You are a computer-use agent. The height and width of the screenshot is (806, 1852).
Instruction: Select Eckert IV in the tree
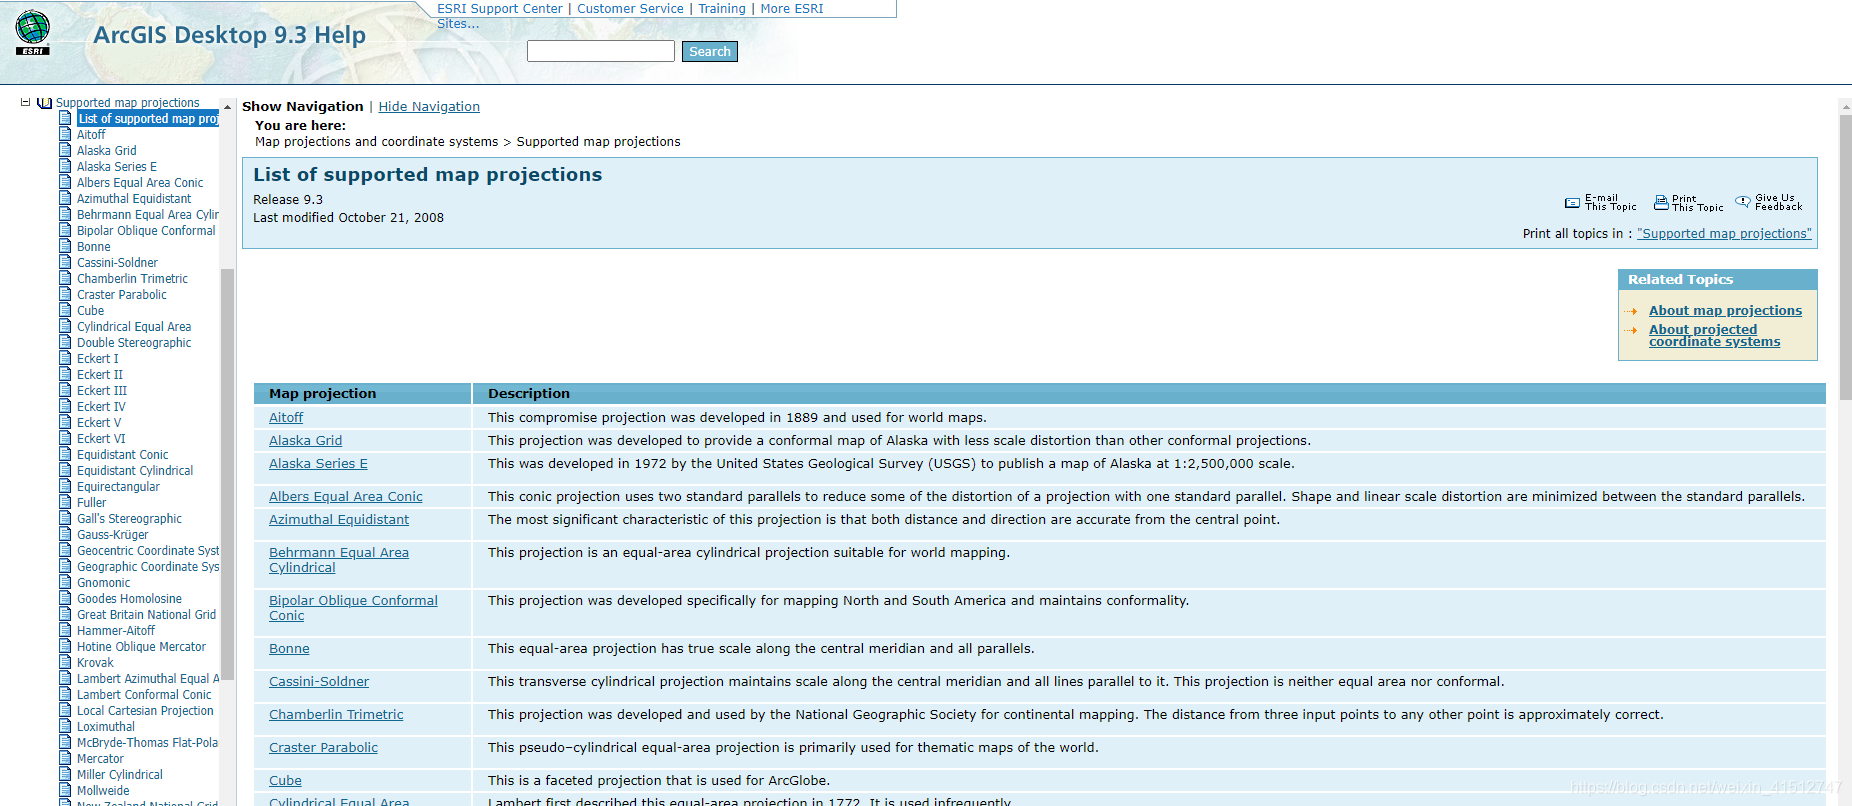tap(101, 406)
